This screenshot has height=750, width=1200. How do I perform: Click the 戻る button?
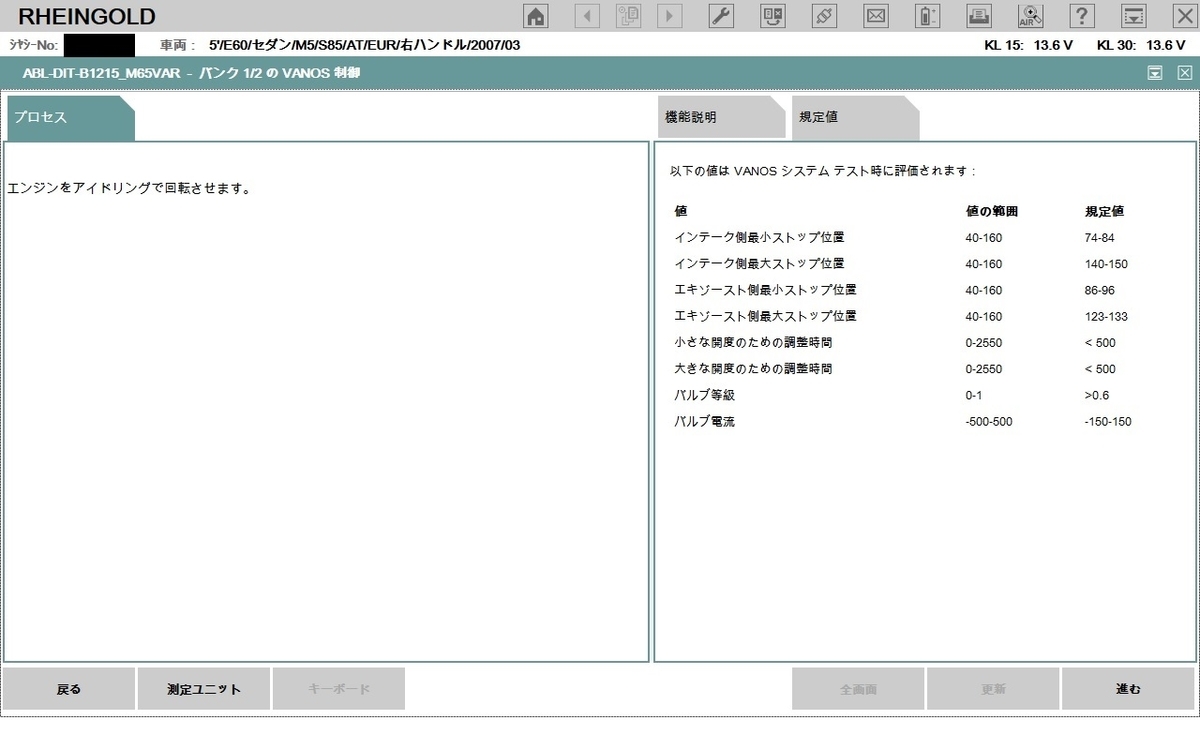point(69,689)
